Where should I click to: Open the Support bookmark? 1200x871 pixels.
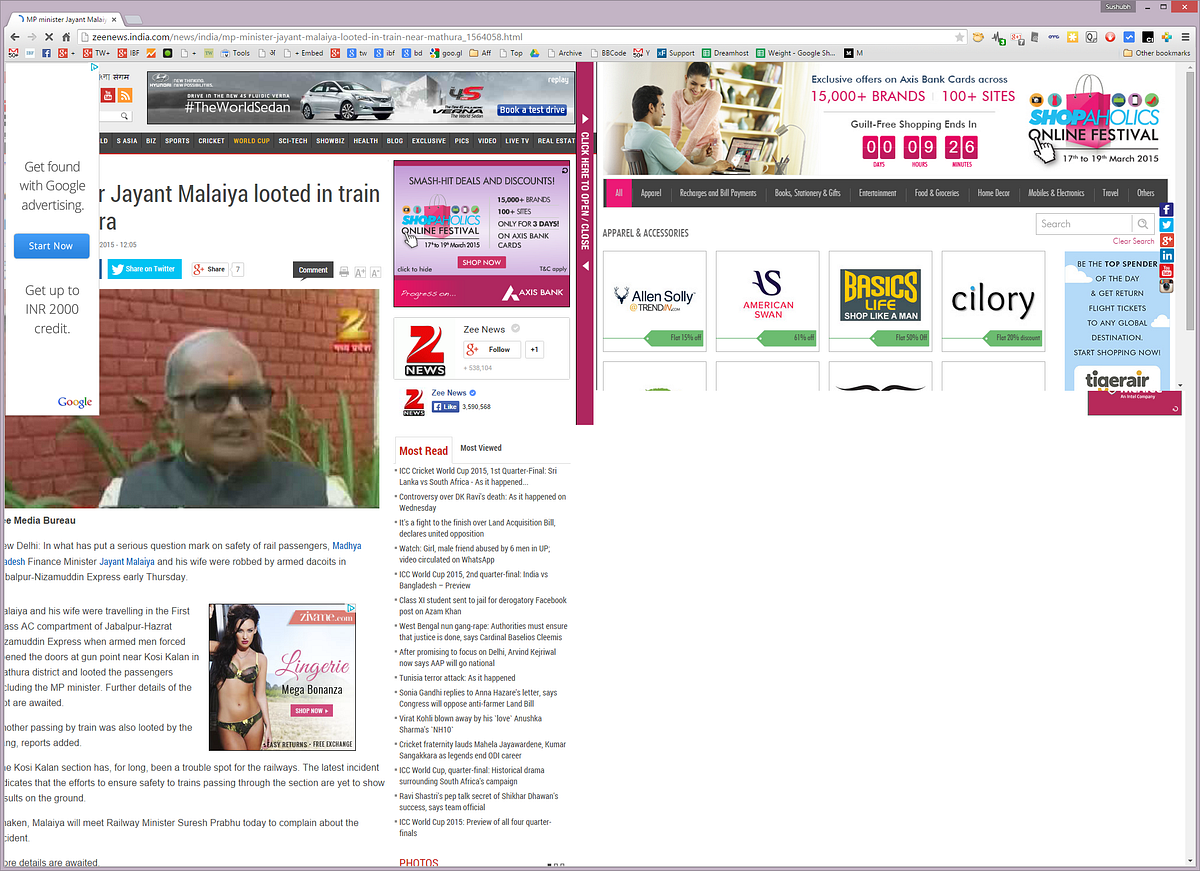[x=676, y=53]
